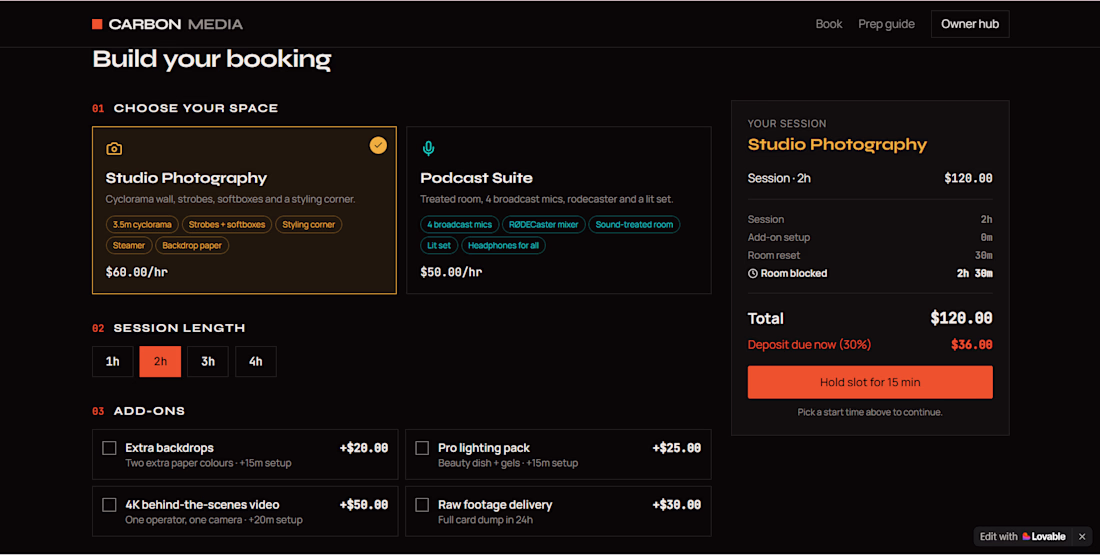The height and width of the screenshot is (555, 1100).
Task: Dismiss the Edit with Lovable badge
Action: pyautogui.click(x=1082, y=536)
